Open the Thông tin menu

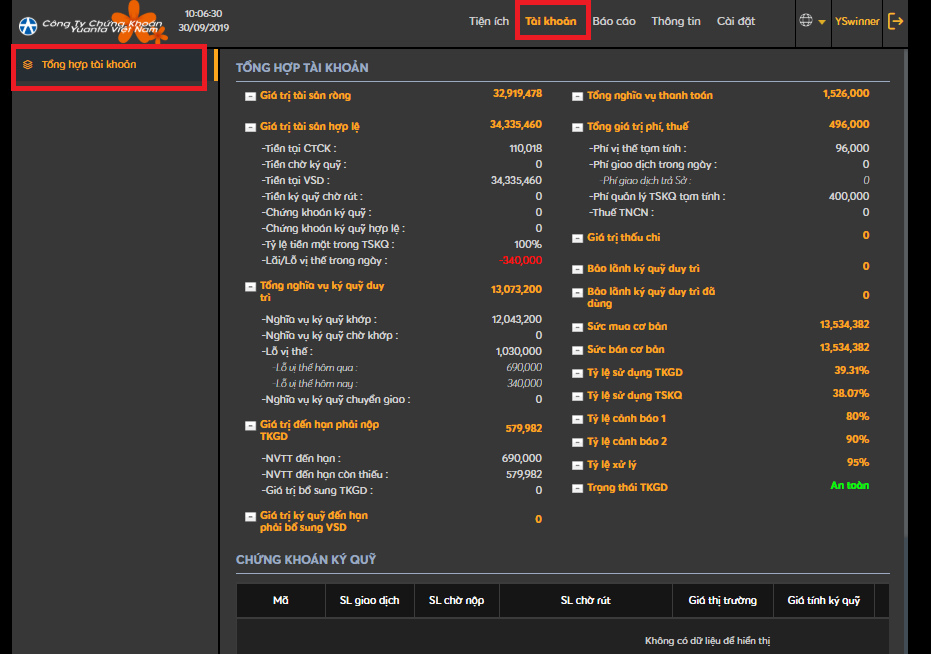pyautogui.click(x=676, y=21)
